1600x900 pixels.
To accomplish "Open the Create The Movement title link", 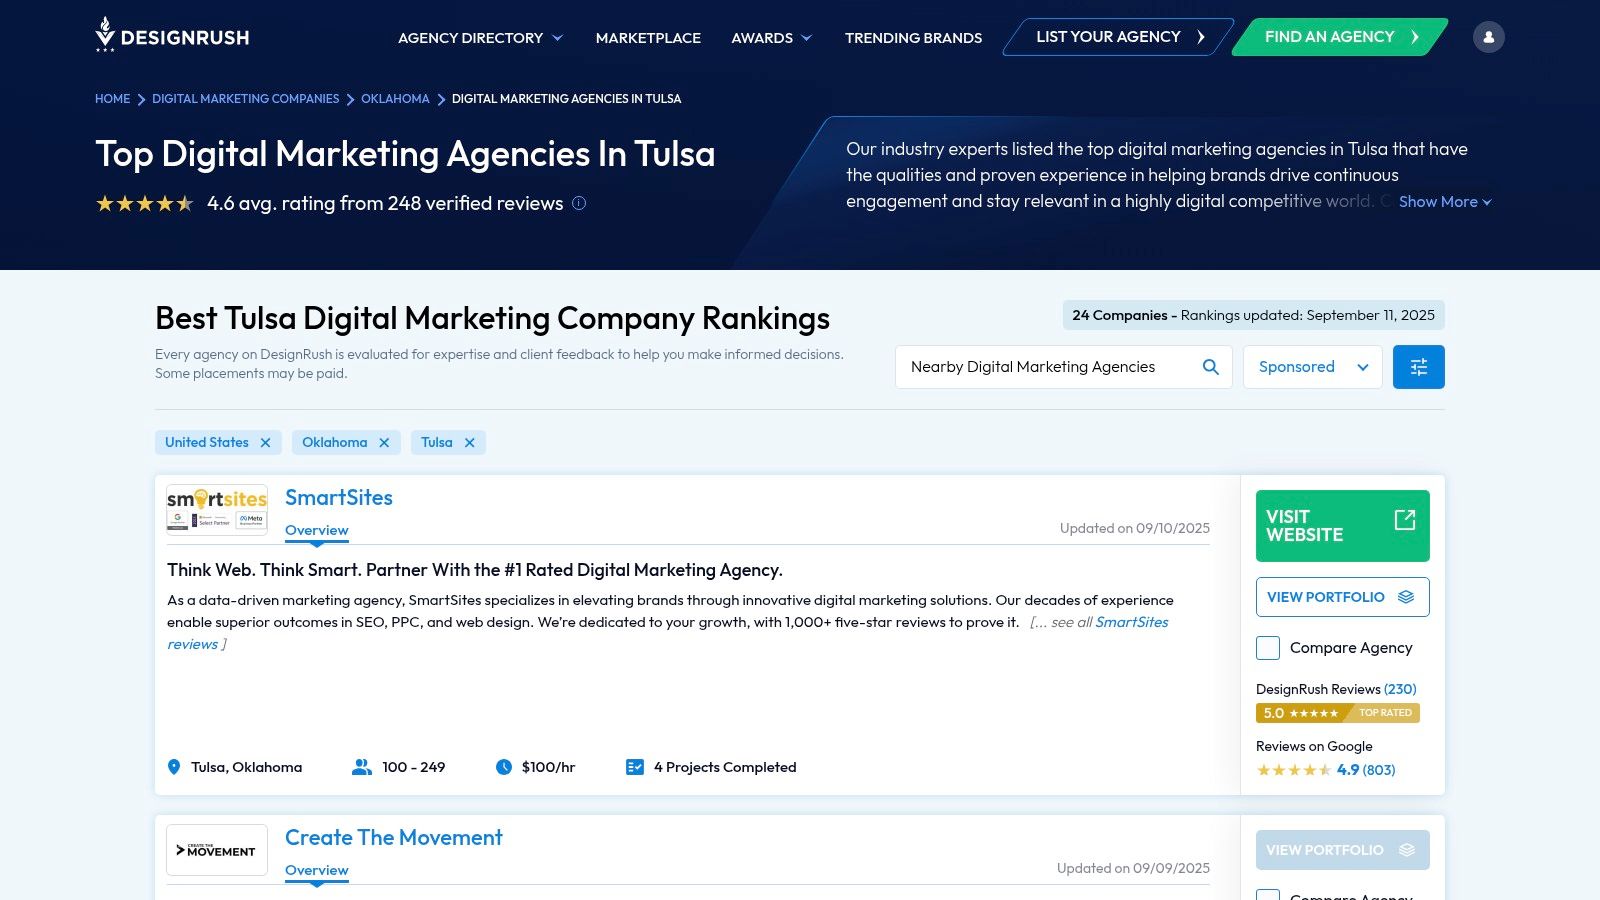I will [x=394, y=838].
